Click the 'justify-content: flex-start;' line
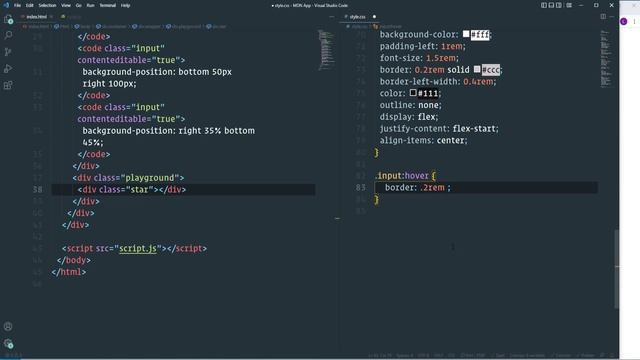Screen dimensions: 640x360 point(439,129)
